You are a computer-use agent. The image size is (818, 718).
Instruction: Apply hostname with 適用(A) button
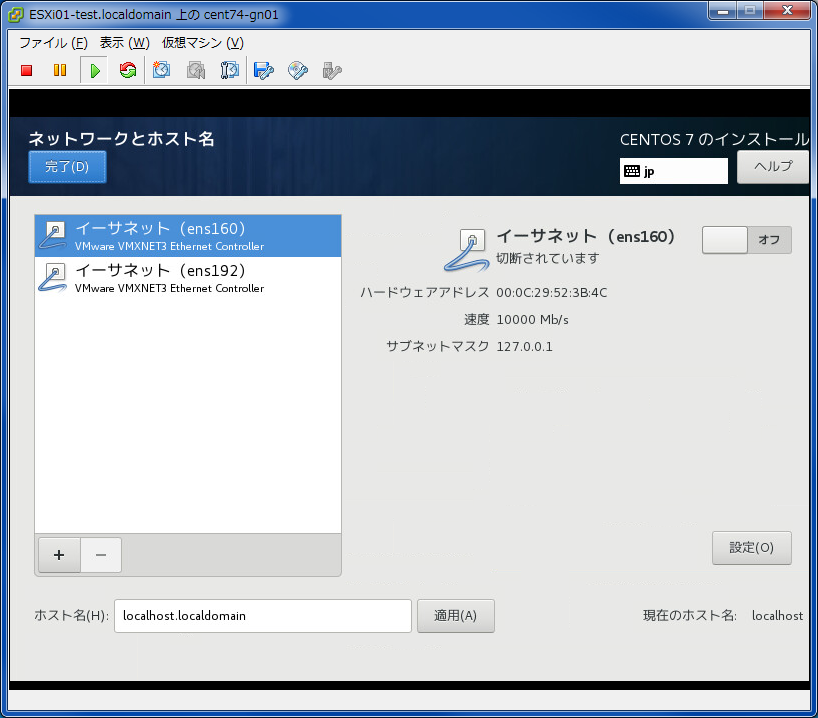455,616
